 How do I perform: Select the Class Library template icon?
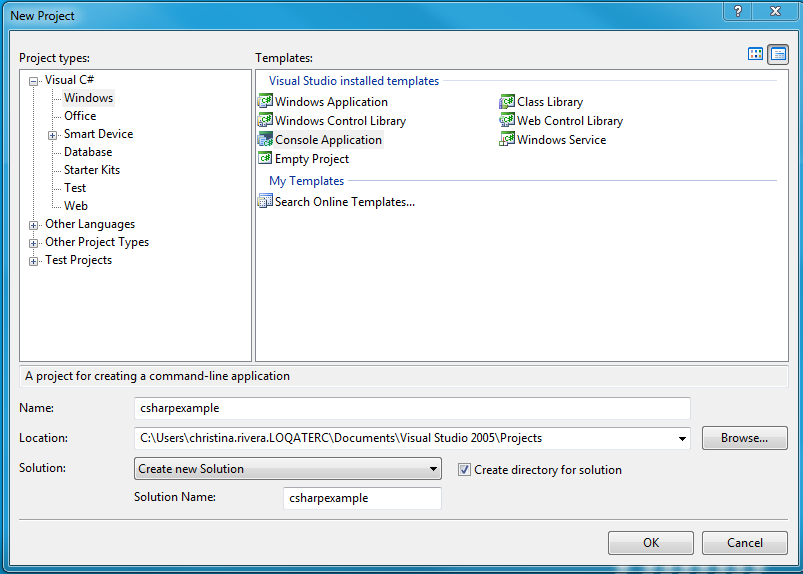click(x=507, y=101)
